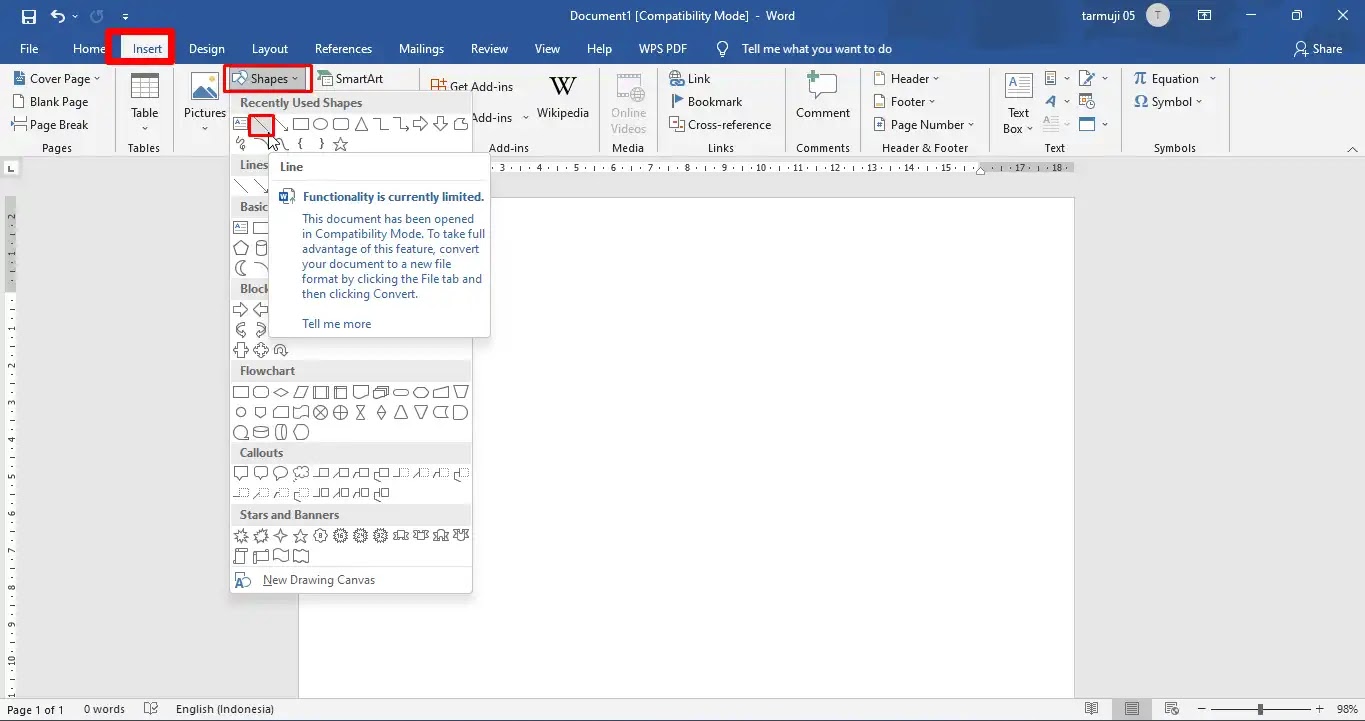
Task: Collapse the ribbon with the chevron
Action: (1353, 148)
